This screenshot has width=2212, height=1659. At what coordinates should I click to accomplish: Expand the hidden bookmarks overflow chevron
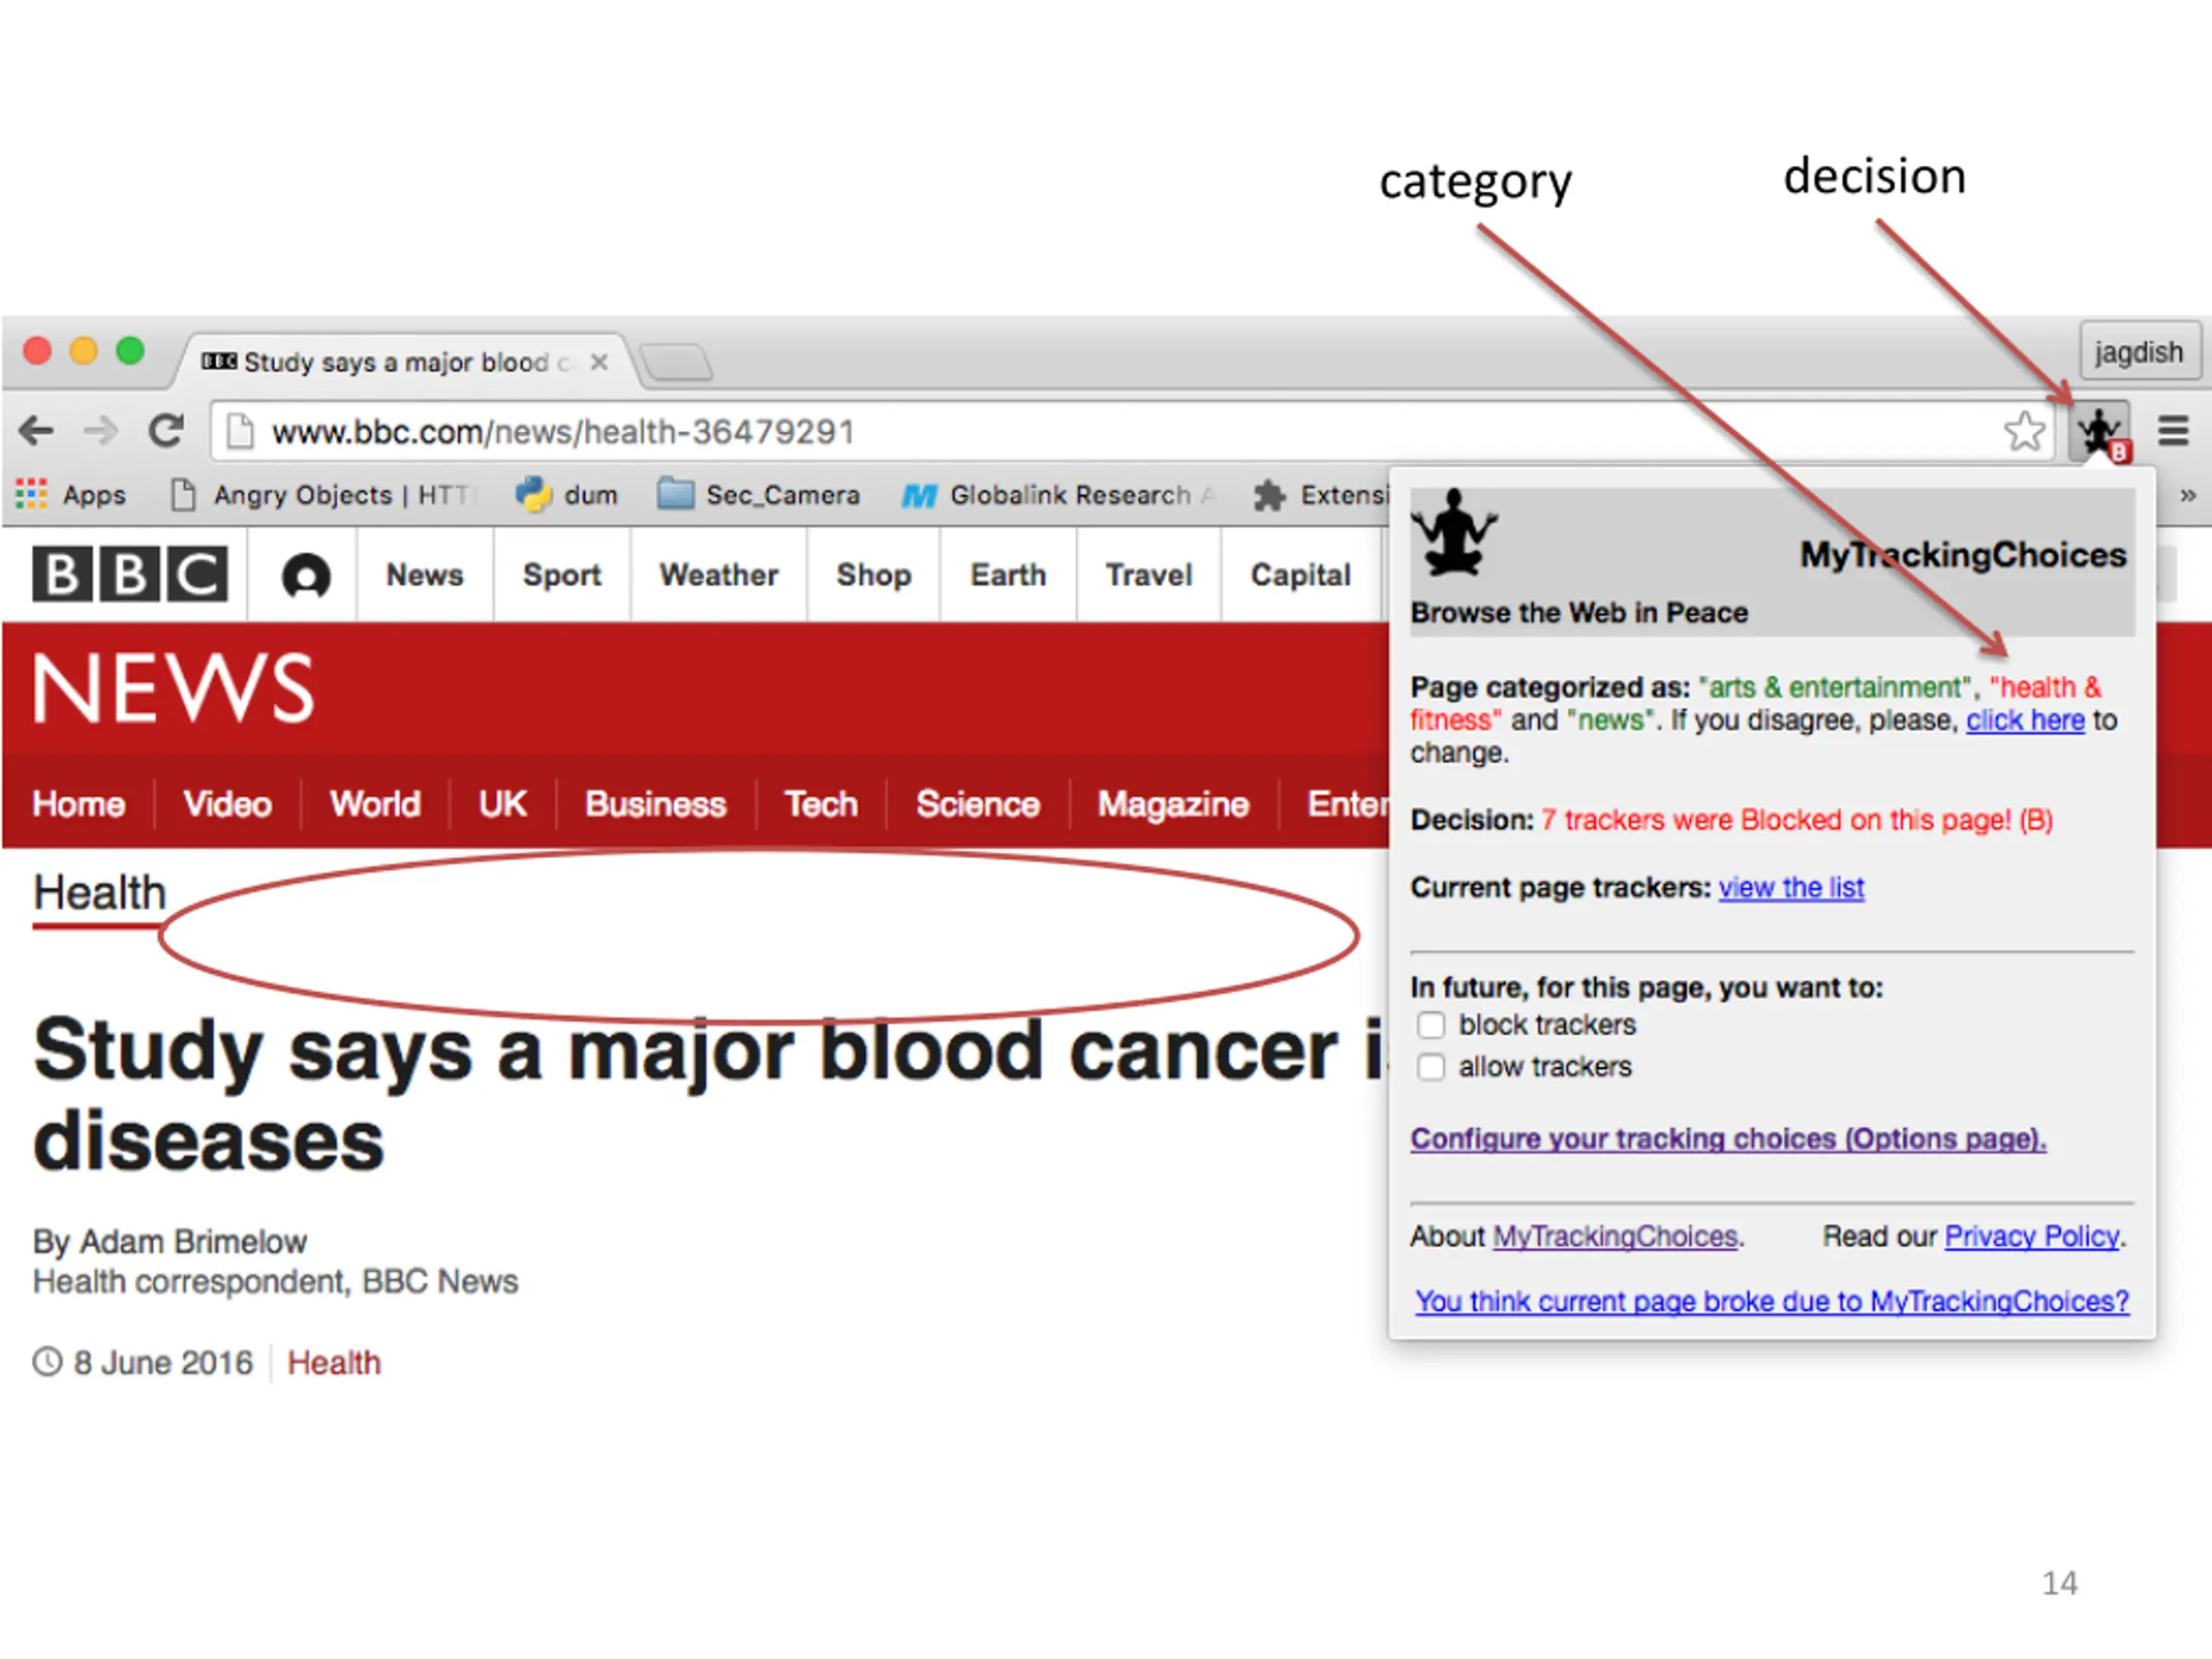(2188, 495)
